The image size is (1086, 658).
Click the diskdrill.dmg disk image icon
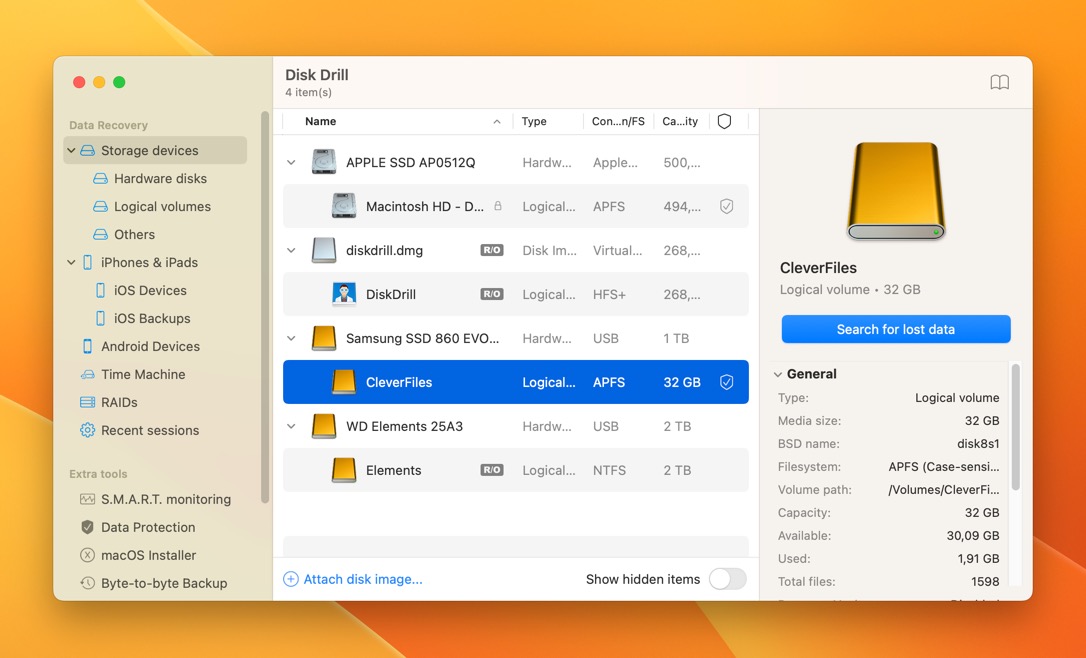coord(323,250)
